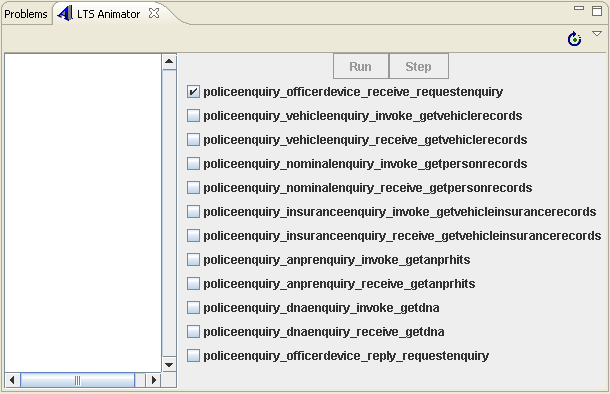Click the vertical scrollbar up arrow
Screen dimensions: 610x394
click(169, 61)
